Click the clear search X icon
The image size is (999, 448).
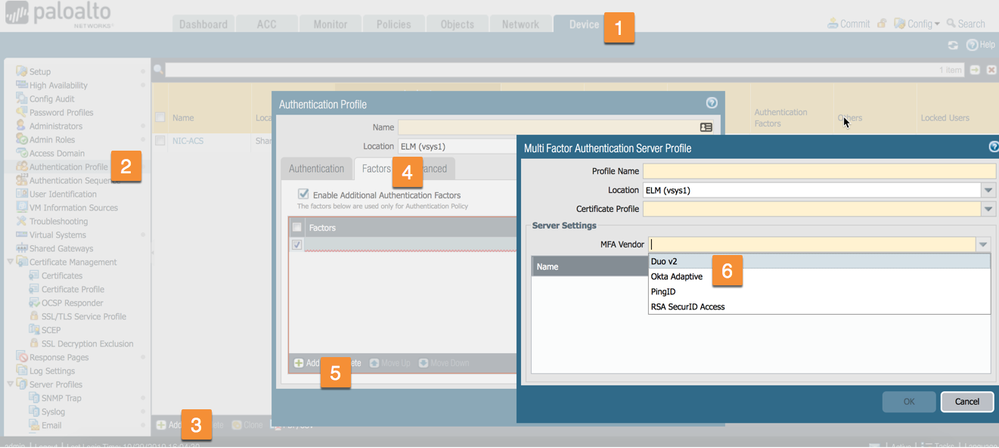click(x=989, y=70)
